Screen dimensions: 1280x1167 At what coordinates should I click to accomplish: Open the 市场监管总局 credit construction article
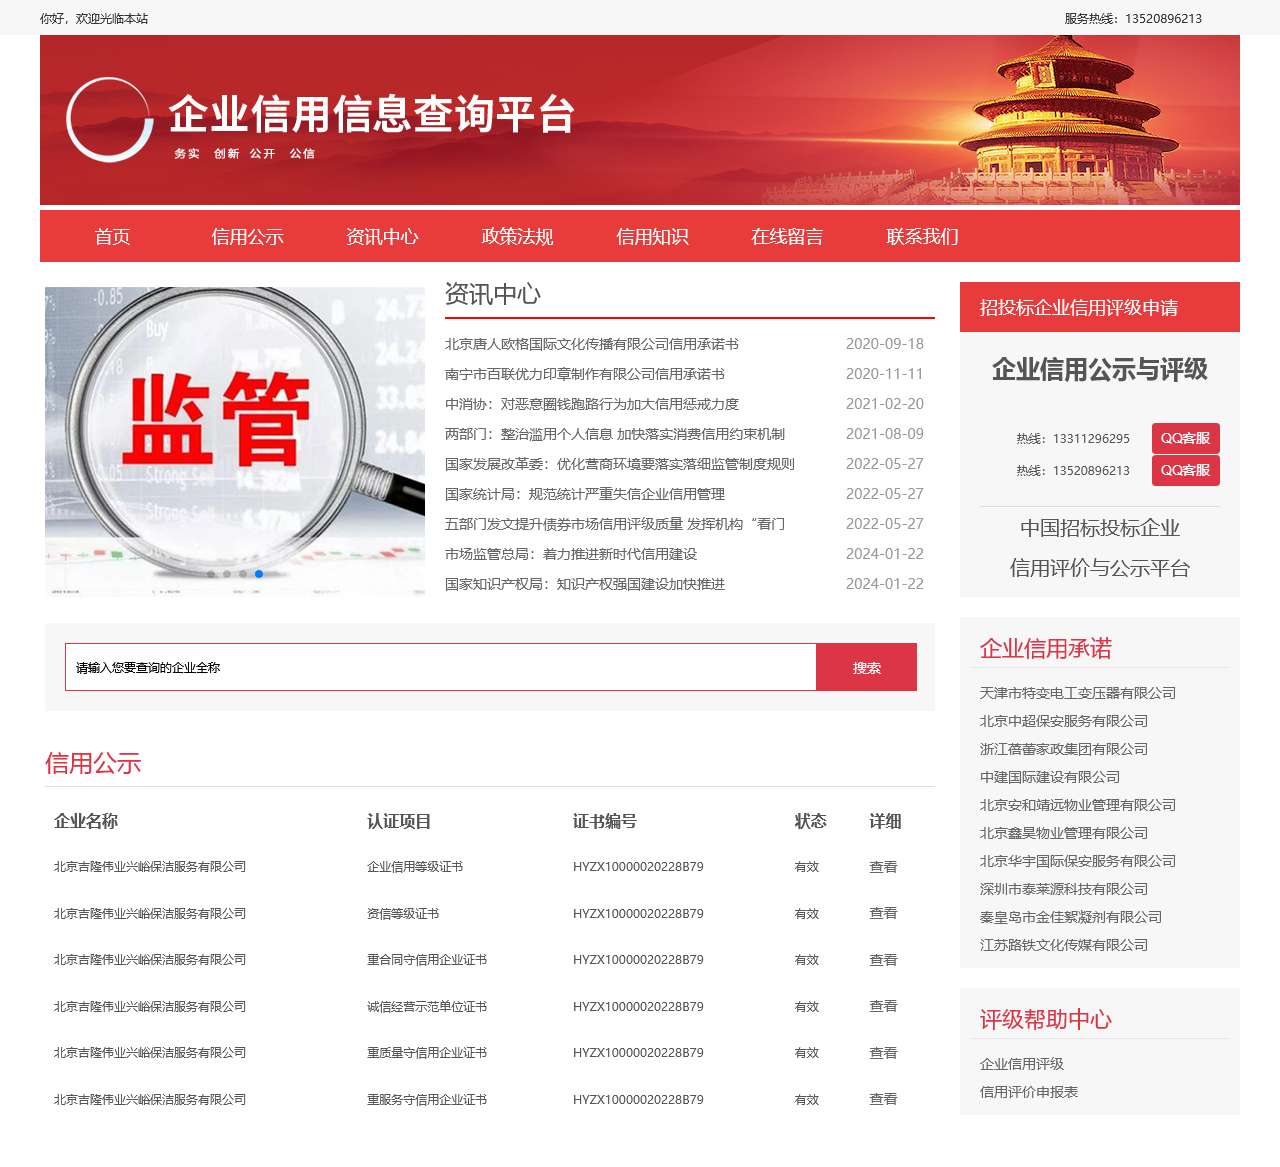pyautogui.click(x=571, y=554)
